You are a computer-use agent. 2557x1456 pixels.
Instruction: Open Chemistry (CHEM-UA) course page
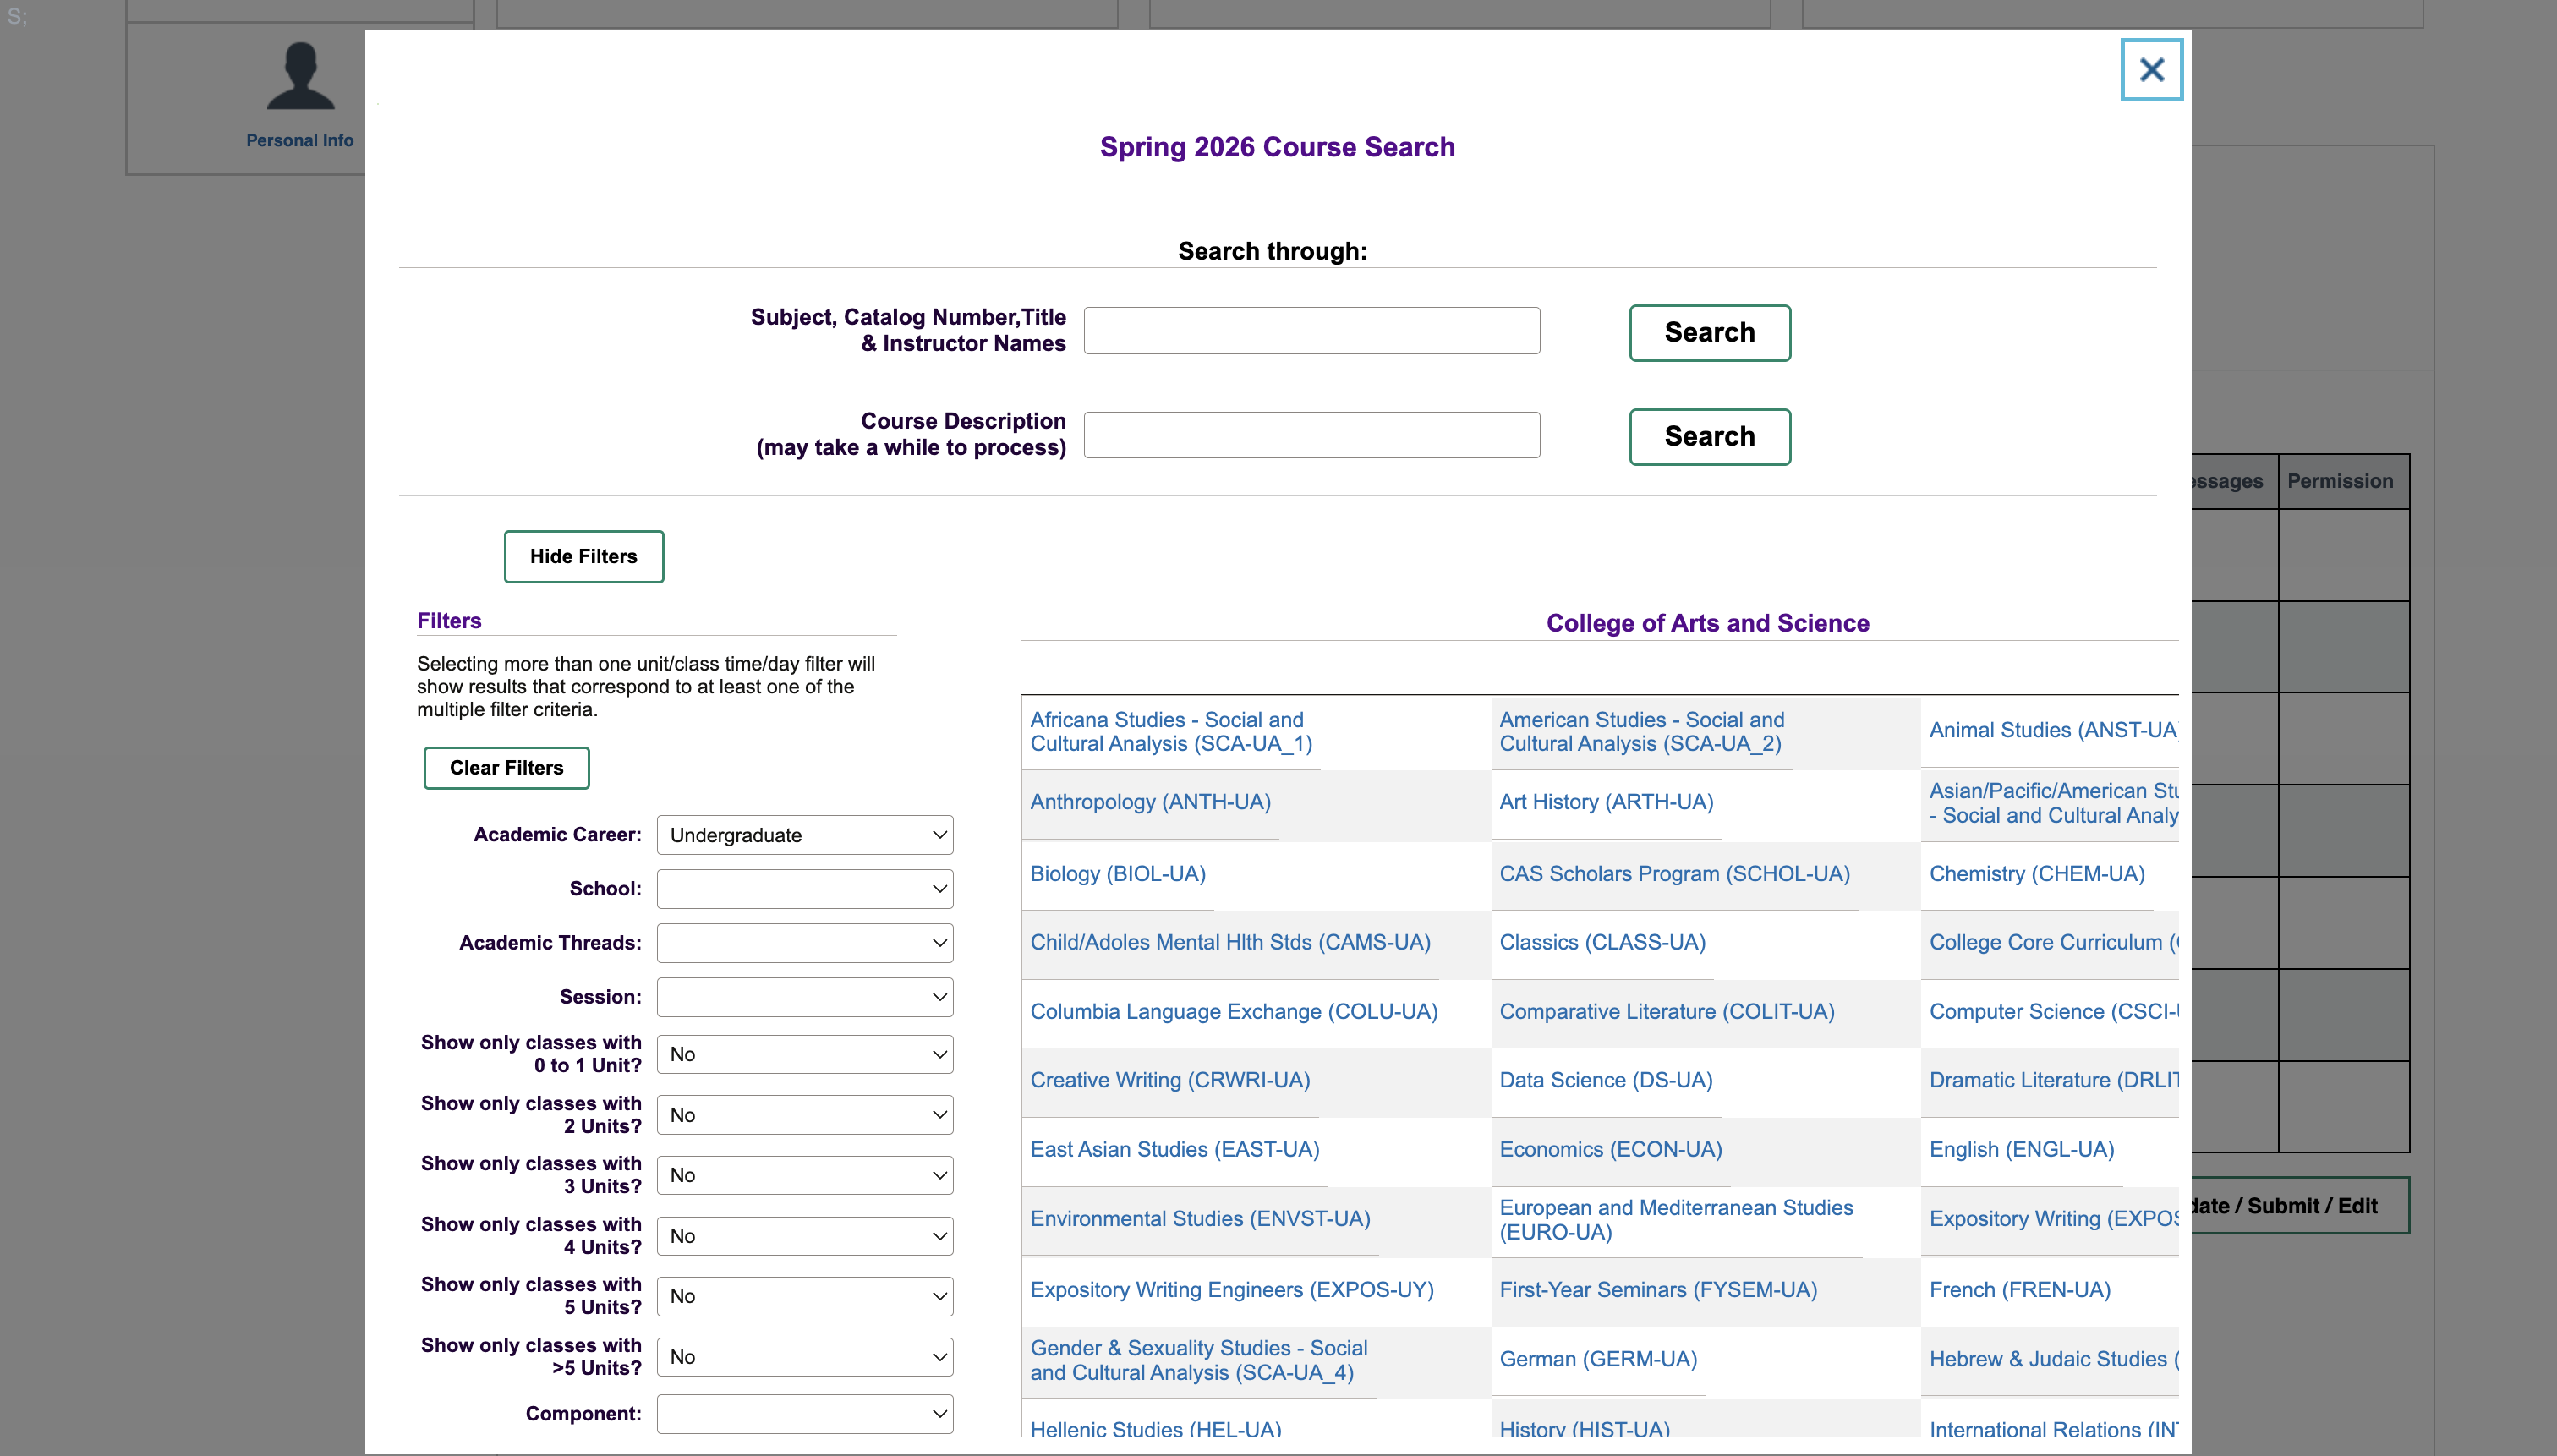click(2037, 873)
